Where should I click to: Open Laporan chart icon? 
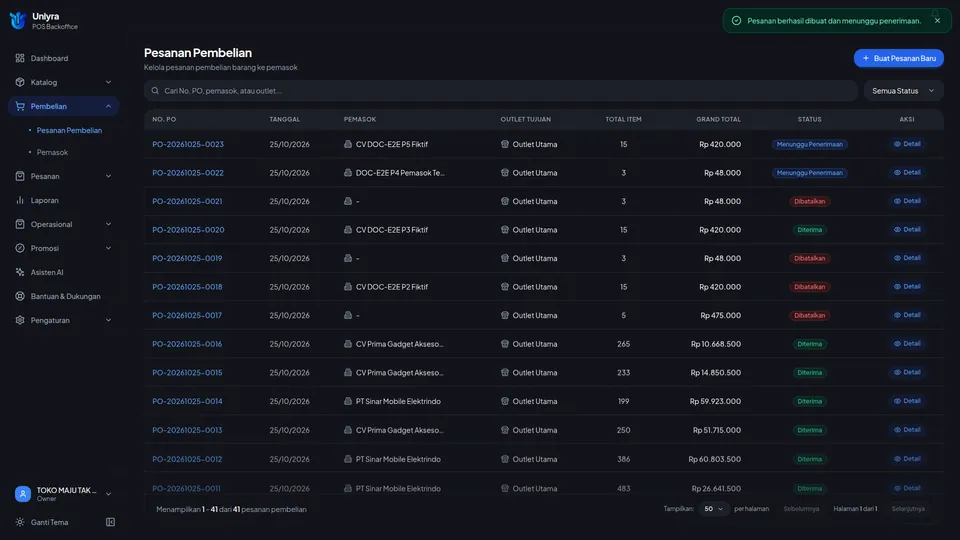[20, 200]
